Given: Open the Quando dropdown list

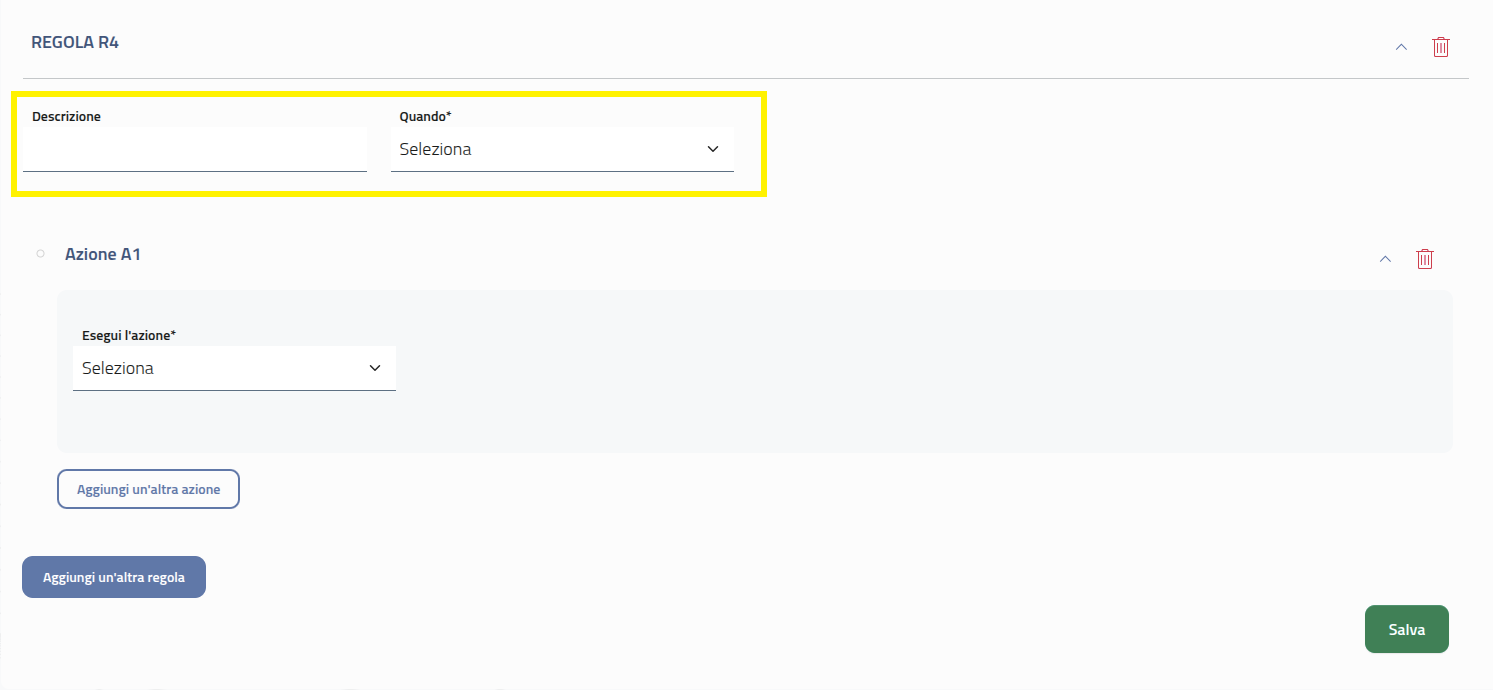Looking at the screenshot, I should [562, 149].
